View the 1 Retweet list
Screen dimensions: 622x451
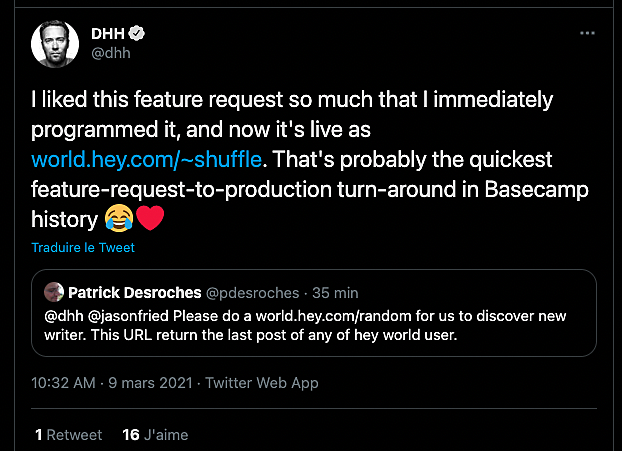coord(69,435)
